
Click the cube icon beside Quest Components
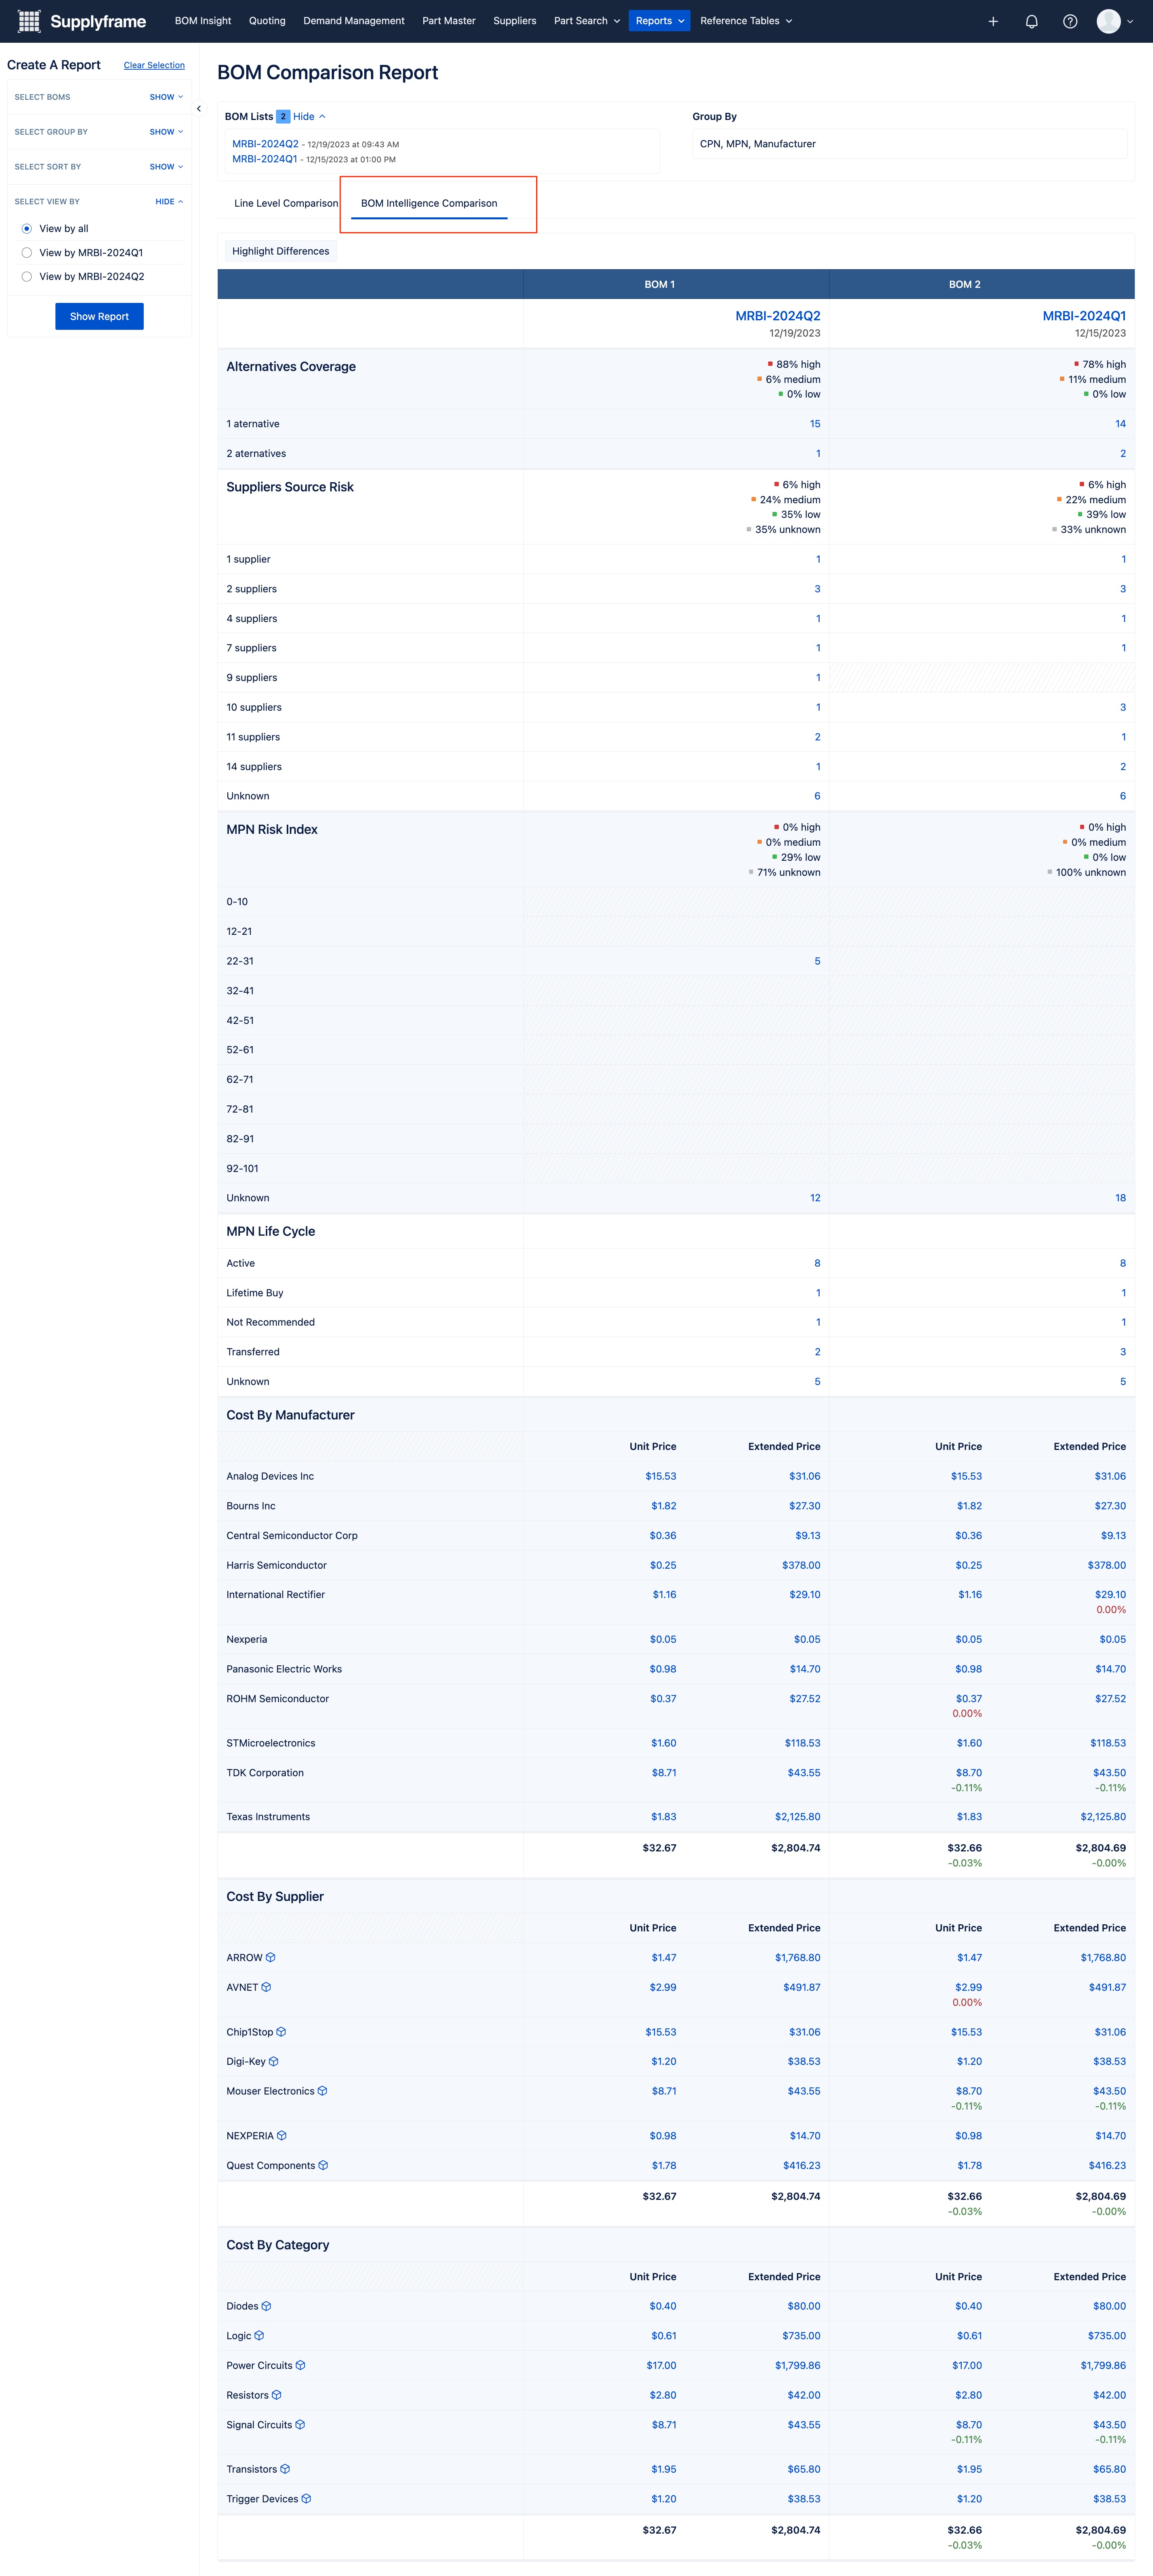(323, 2165)
